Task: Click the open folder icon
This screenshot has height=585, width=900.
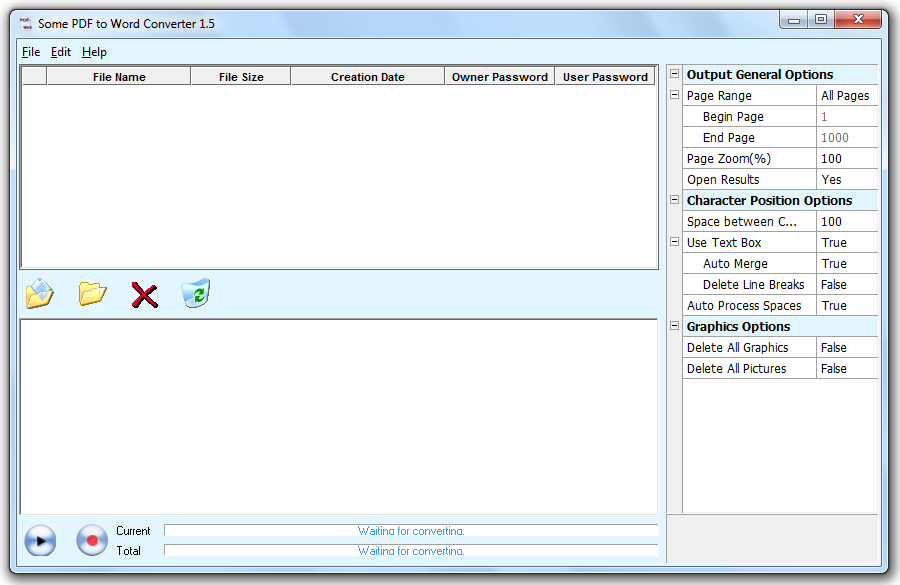Action: [92, 293]
